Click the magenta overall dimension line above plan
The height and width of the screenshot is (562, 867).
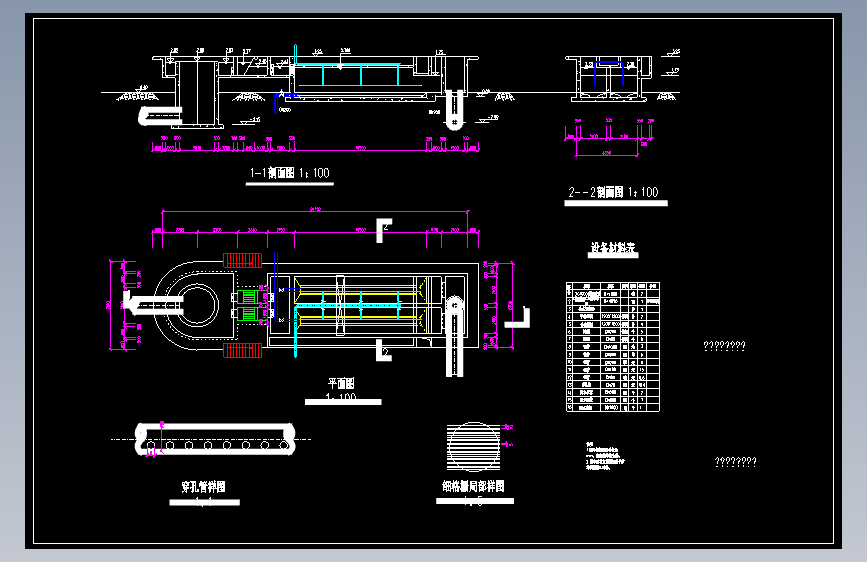tap(315, 211)
